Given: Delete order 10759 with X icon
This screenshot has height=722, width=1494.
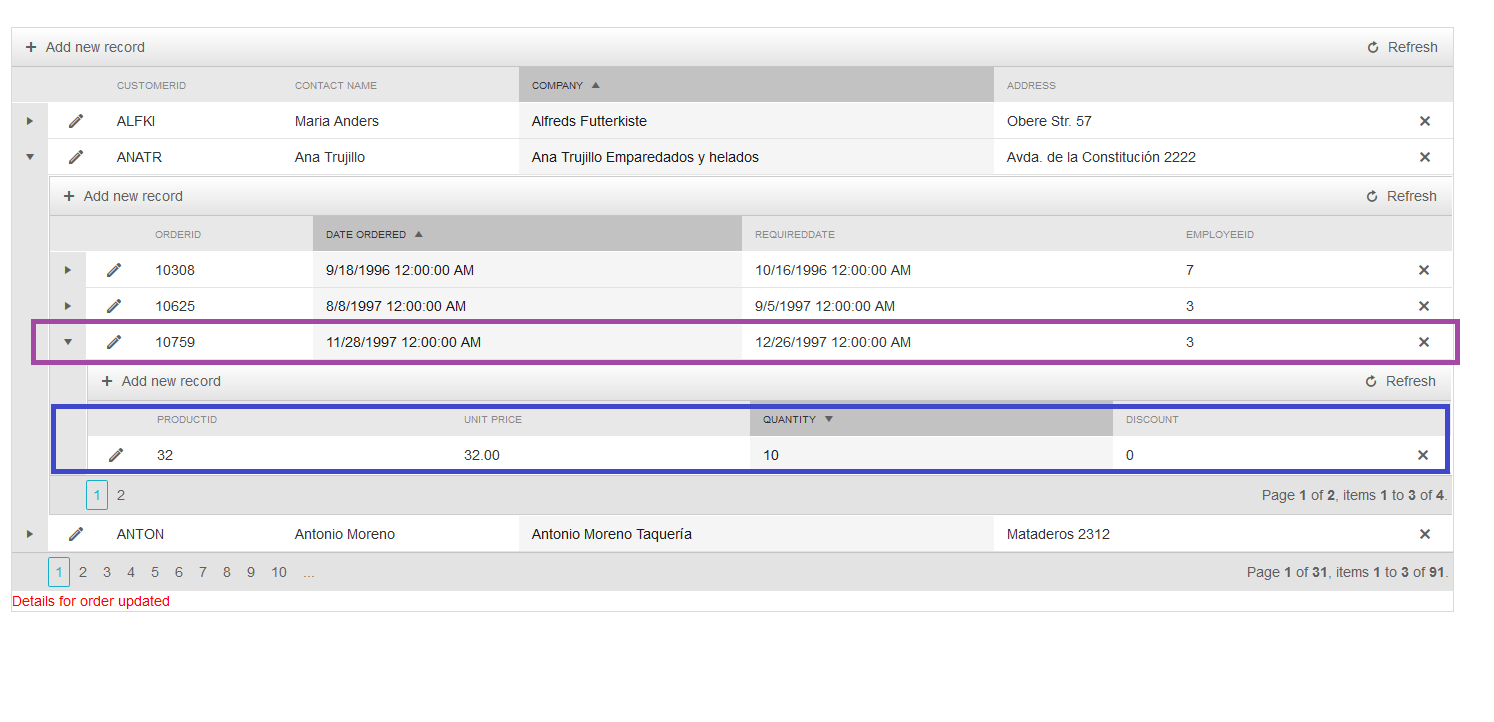Looking at the screenshot, I should pos(1424,342).
